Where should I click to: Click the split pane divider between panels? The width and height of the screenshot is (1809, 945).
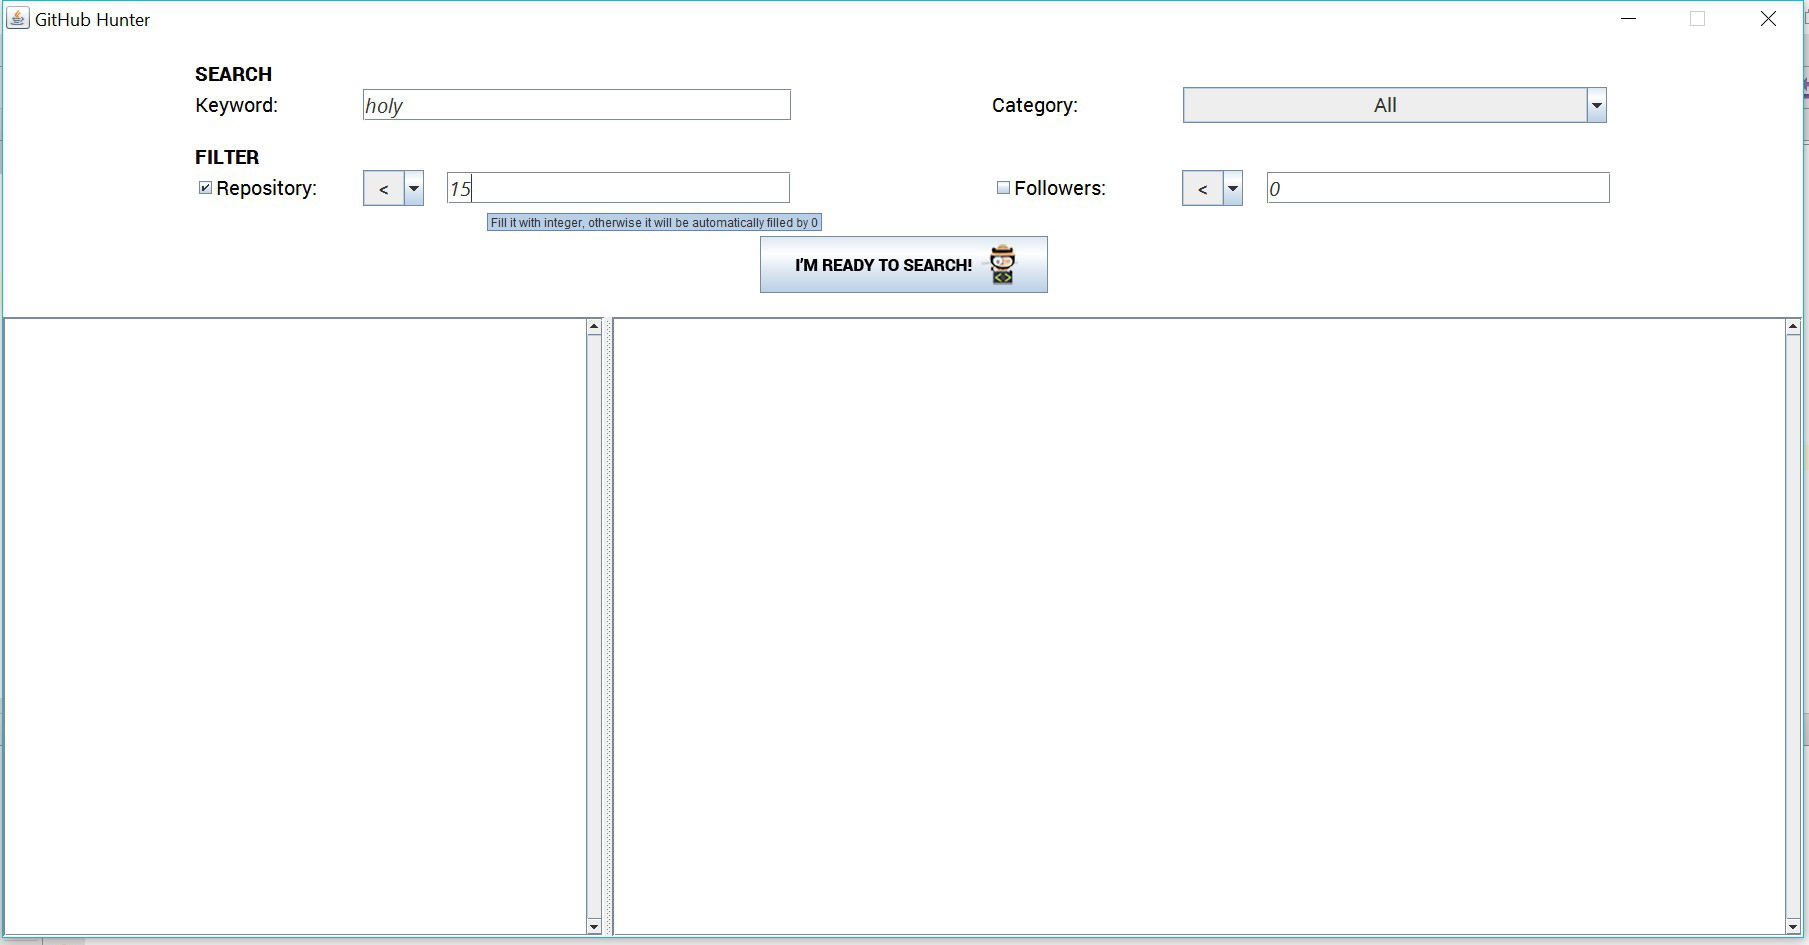tap(607, 627)
